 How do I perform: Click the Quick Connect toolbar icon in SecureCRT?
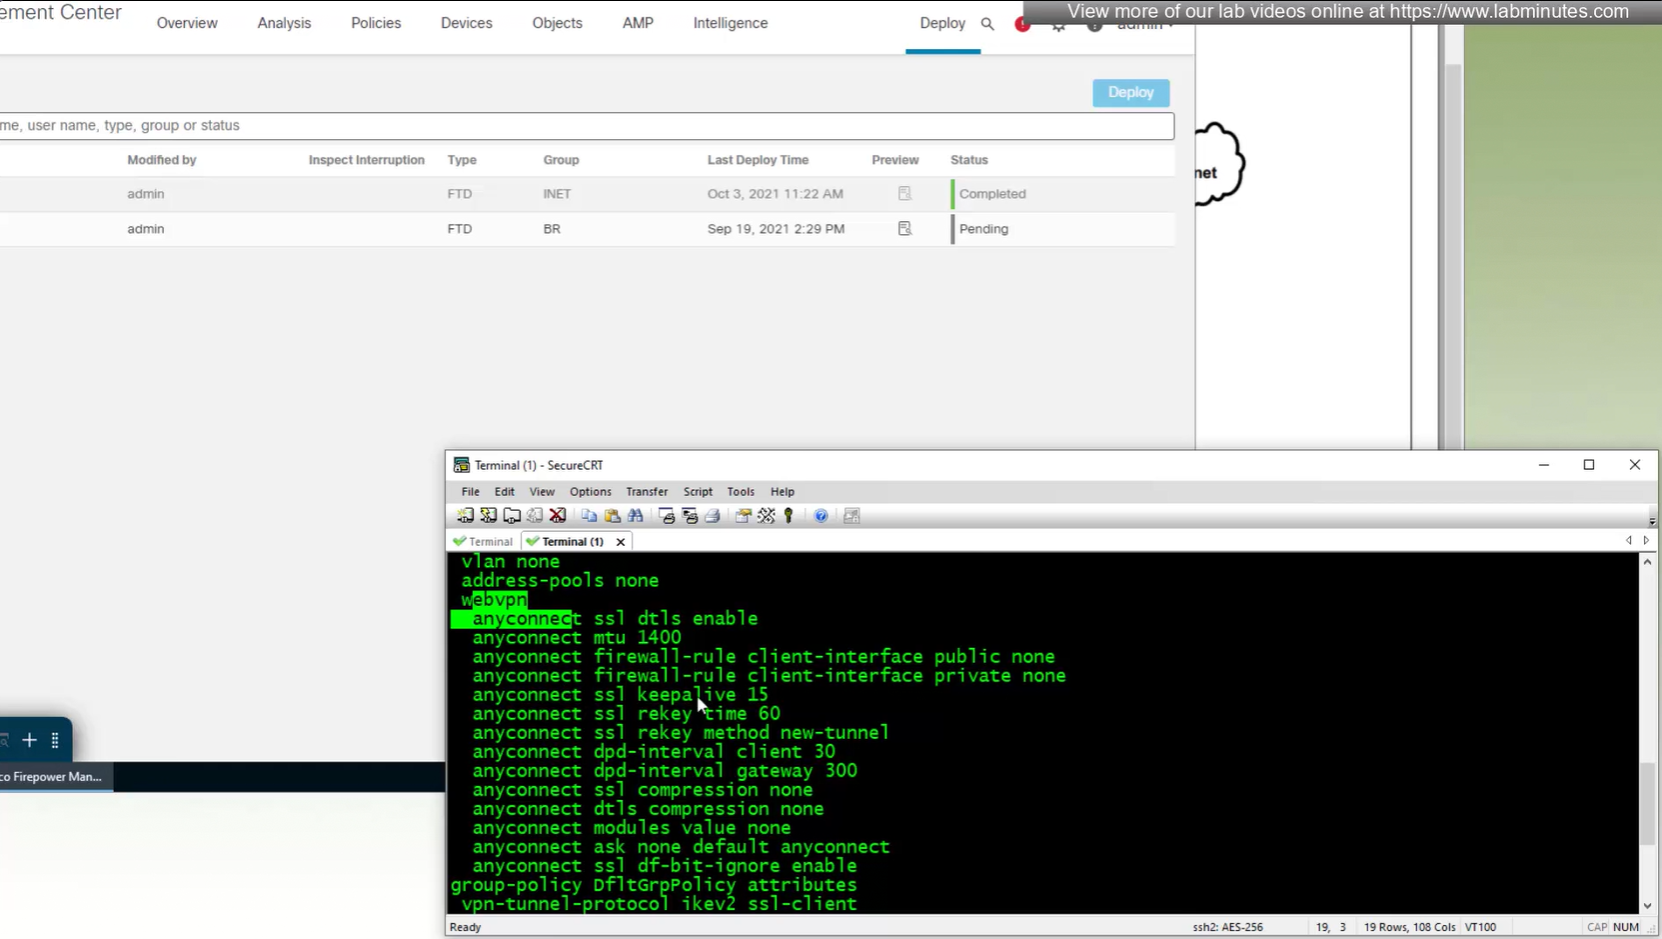[x=488, y=516]
